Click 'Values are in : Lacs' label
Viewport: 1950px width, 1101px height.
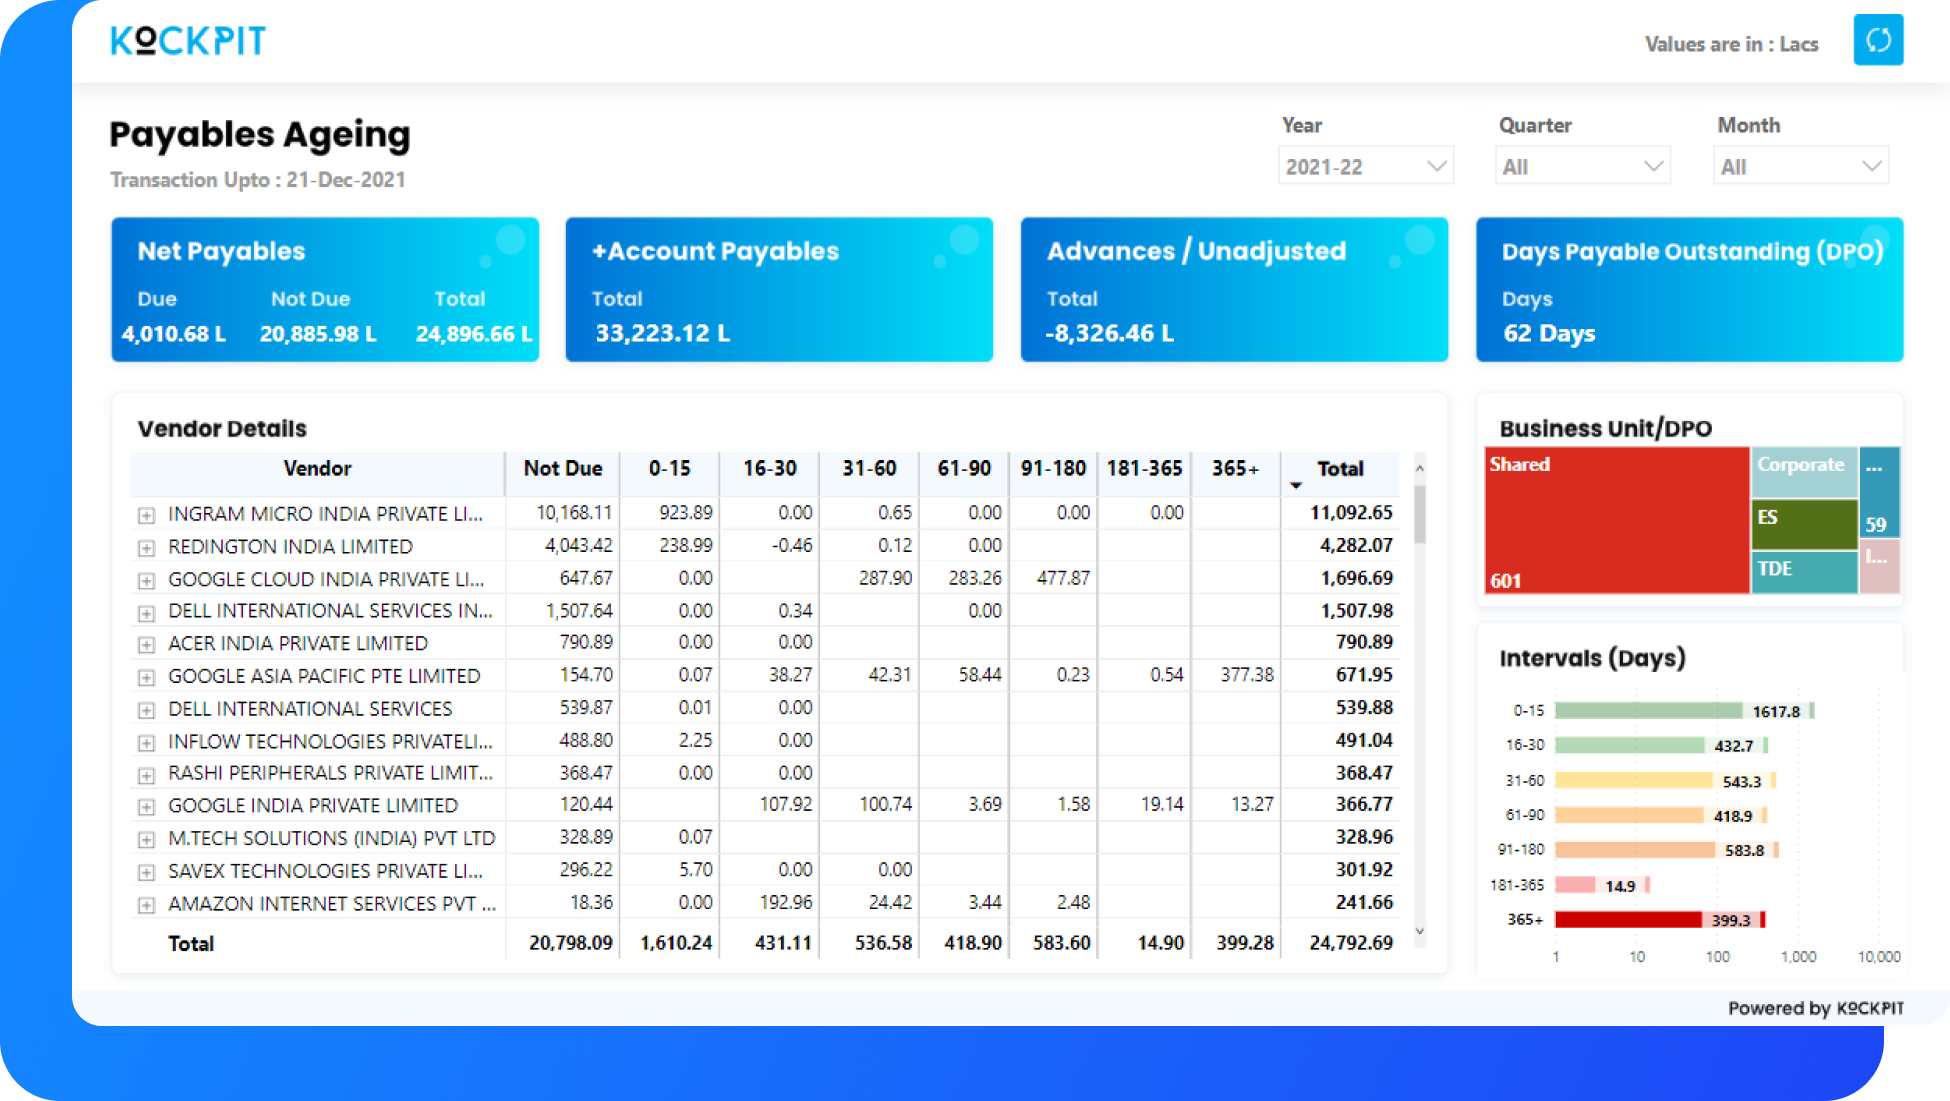(x=1732, y=44)
